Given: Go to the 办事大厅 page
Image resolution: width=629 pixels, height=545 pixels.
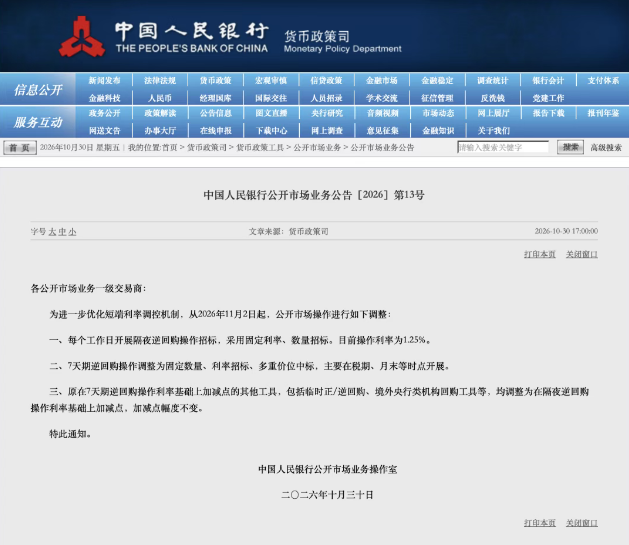Looking at the screenshot, I should click(x=160, y=131).
